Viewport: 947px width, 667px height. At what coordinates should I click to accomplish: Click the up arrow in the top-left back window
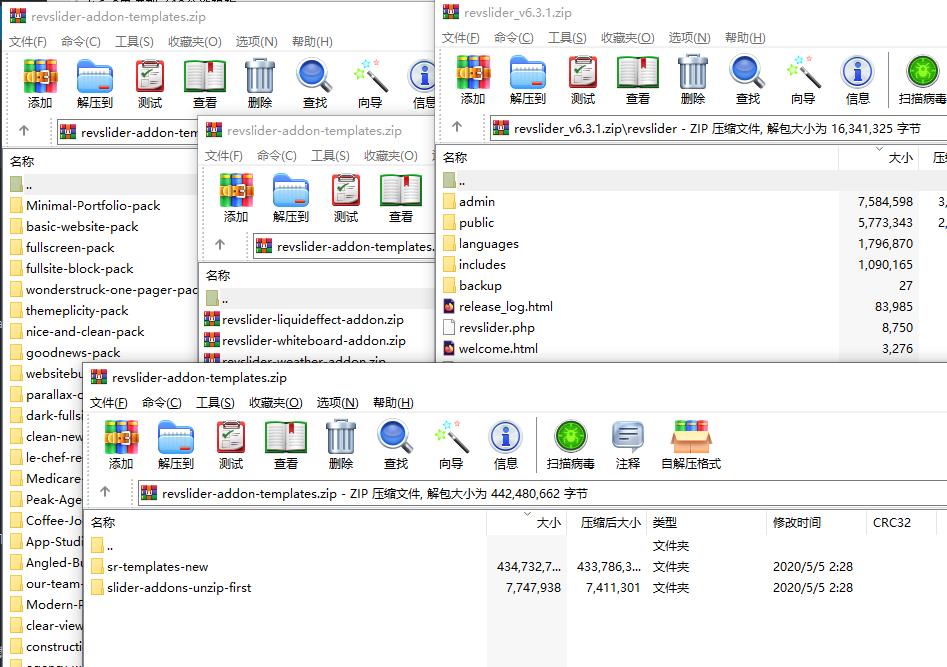(24, 130)
